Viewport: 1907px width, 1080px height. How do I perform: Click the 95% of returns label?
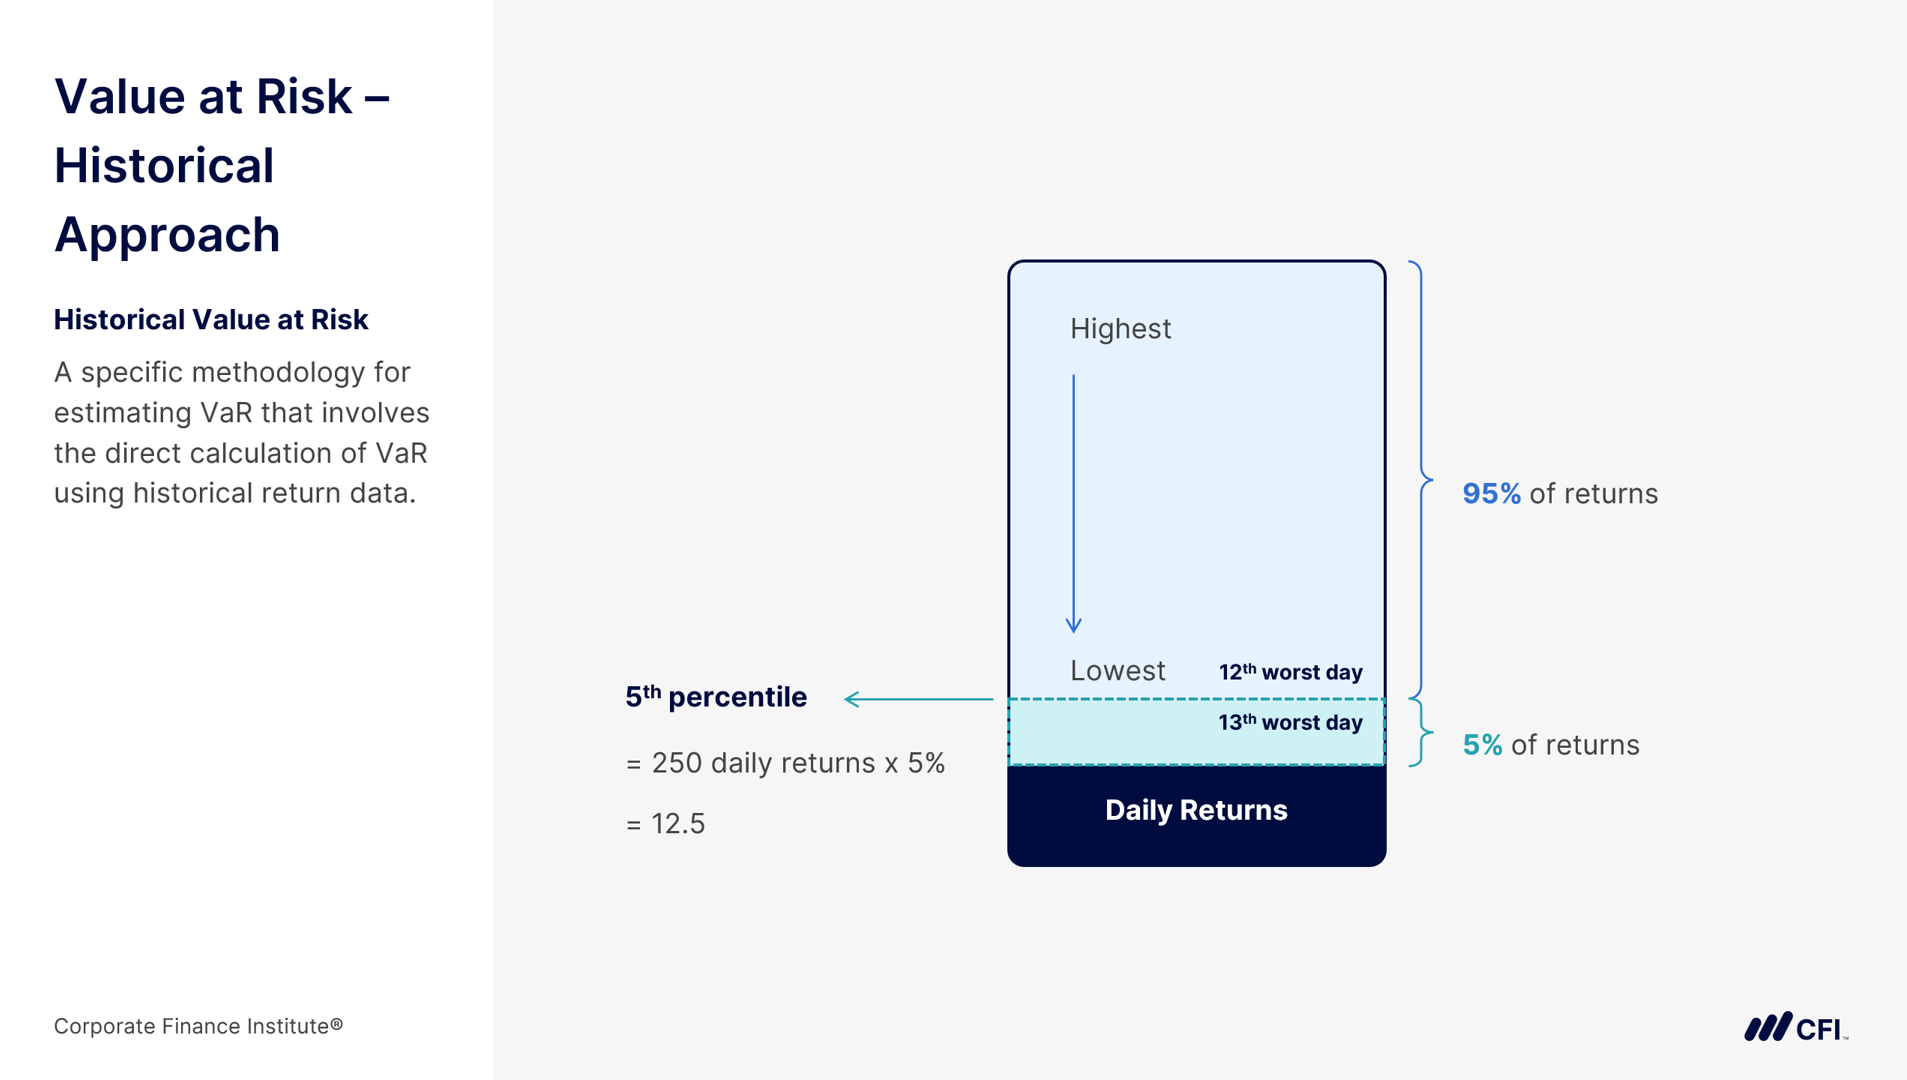tap(1559, 494)
